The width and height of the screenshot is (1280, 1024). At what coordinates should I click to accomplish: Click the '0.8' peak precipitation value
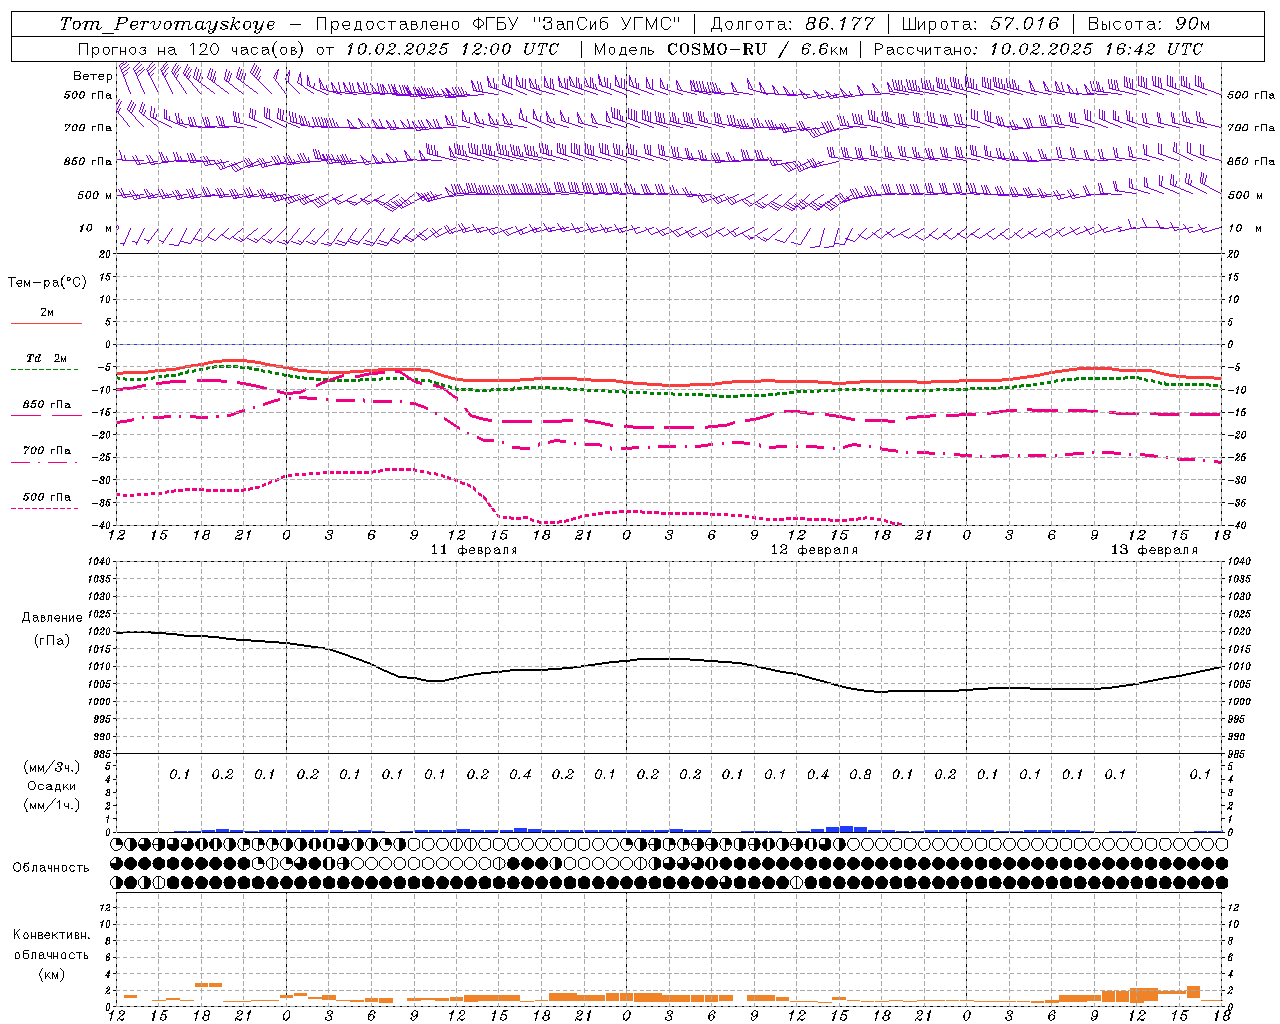point(860,774)
